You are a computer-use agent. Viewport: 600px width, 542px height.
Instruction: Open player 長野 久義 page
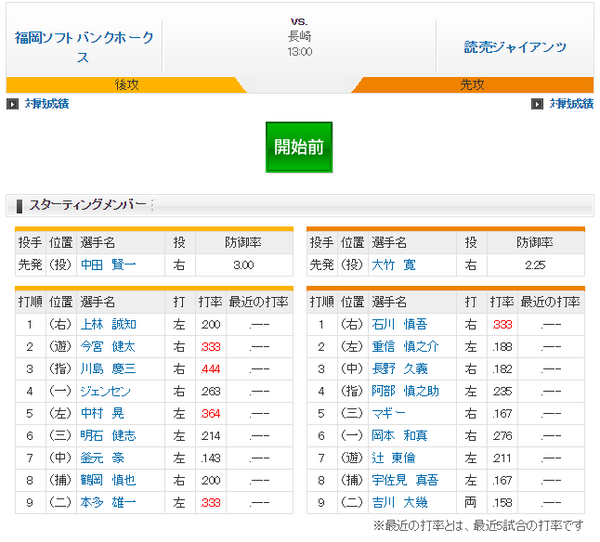399,369
